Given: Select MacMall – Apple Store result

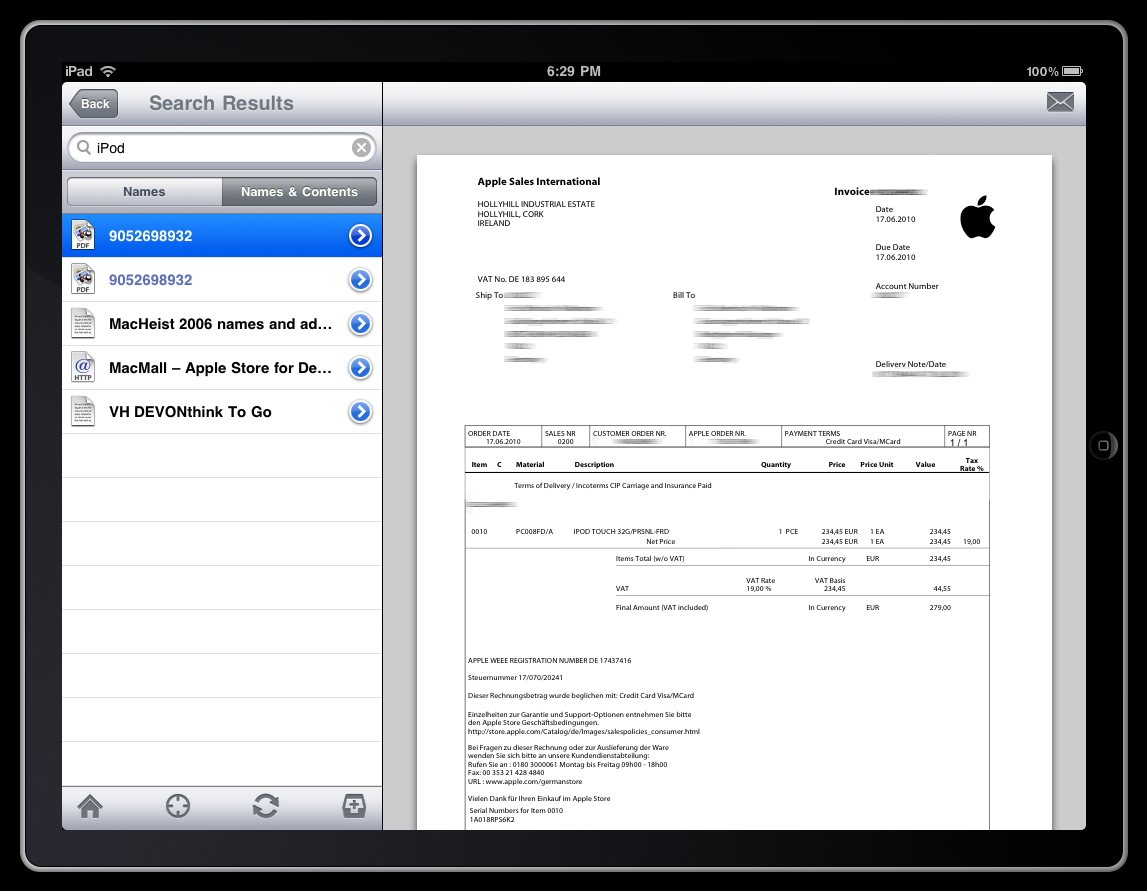Looking at the screenshot, I should [x=222, y=367].
